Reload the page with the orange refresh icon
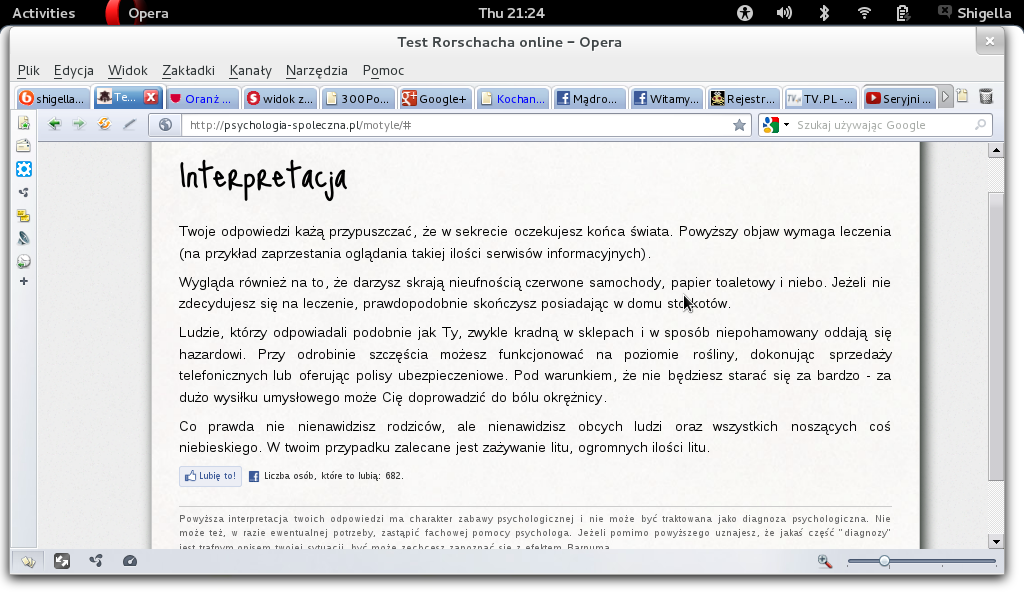1024x600 pixels. pyautogui.click(x=104, y=124)
